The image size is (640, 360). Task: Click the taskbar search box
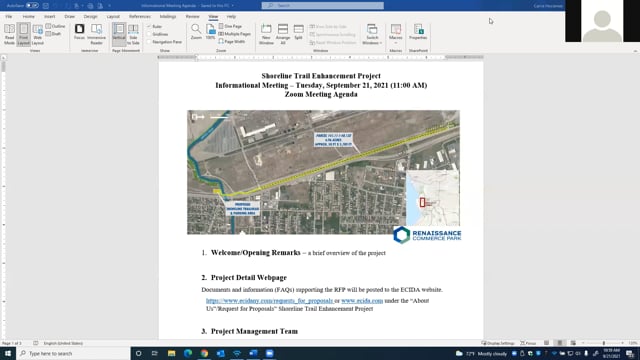[x=73, y=353]
